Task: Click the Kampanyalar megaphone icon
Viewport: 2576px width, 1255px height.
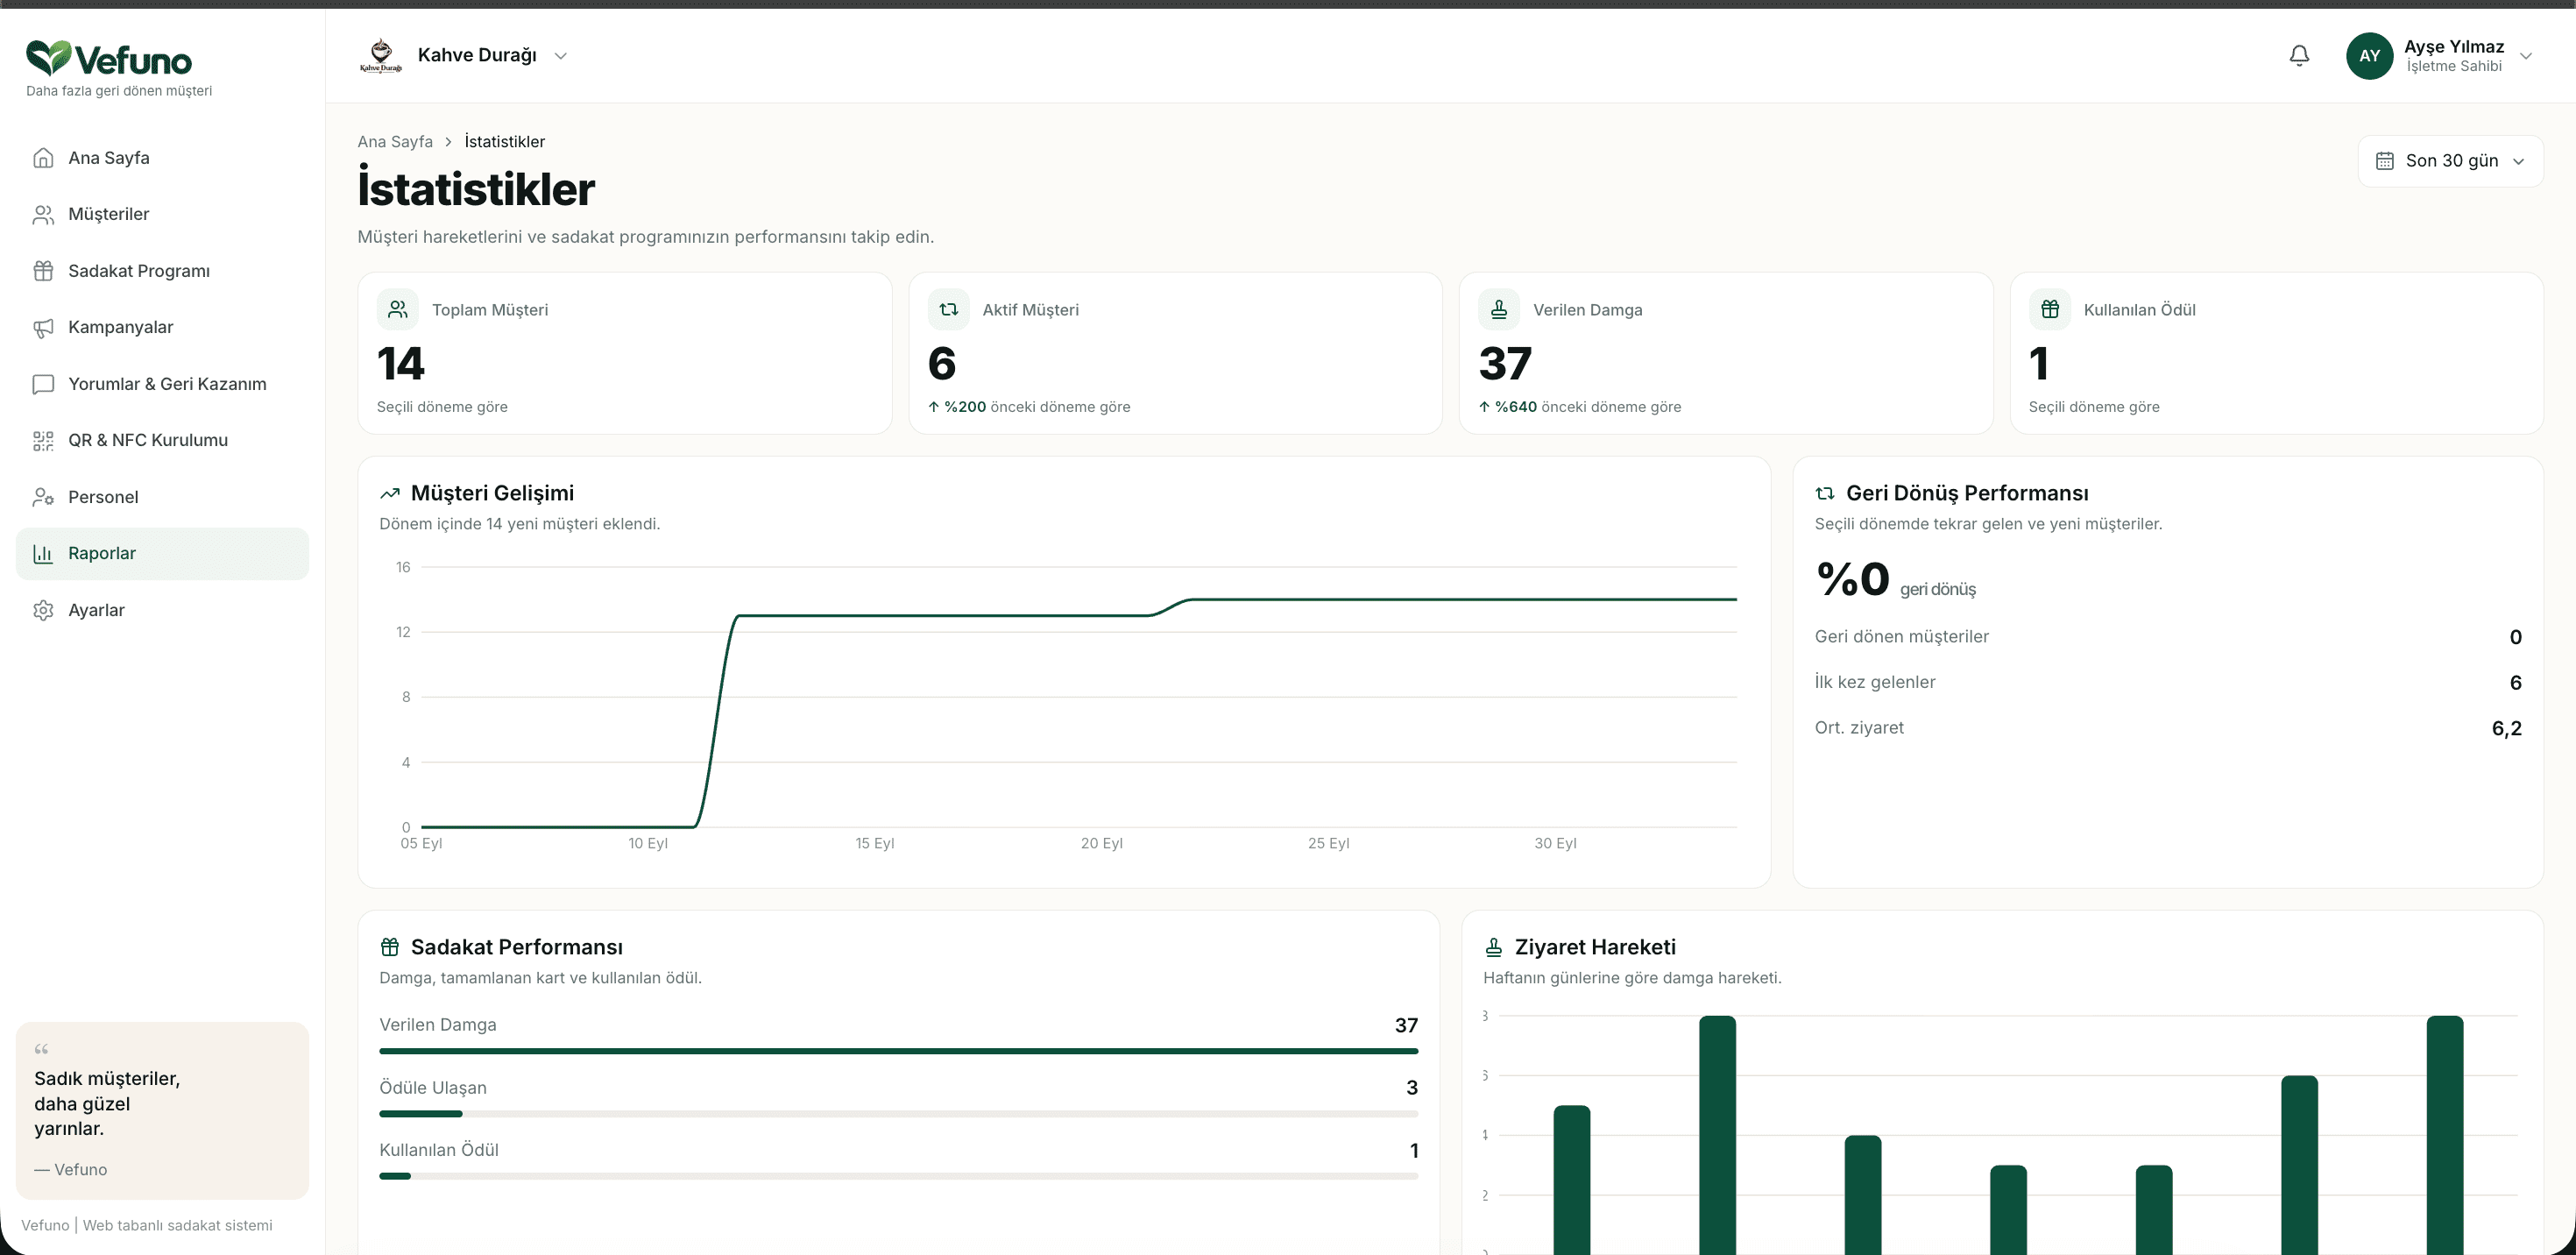Action: pyautogui.click(x=43, y=327)
